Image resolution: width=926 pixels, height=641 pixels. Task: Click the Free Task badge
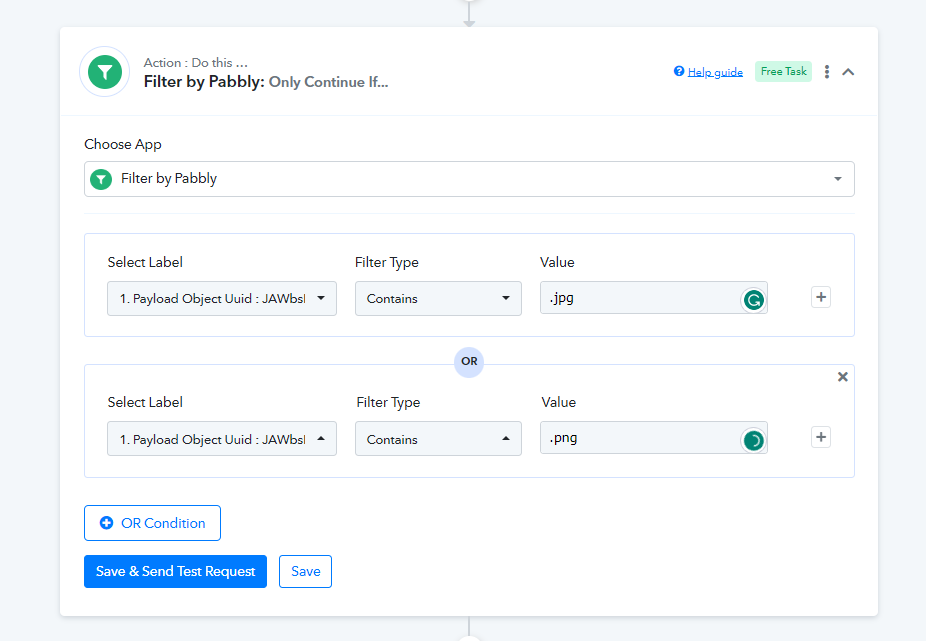783,71
